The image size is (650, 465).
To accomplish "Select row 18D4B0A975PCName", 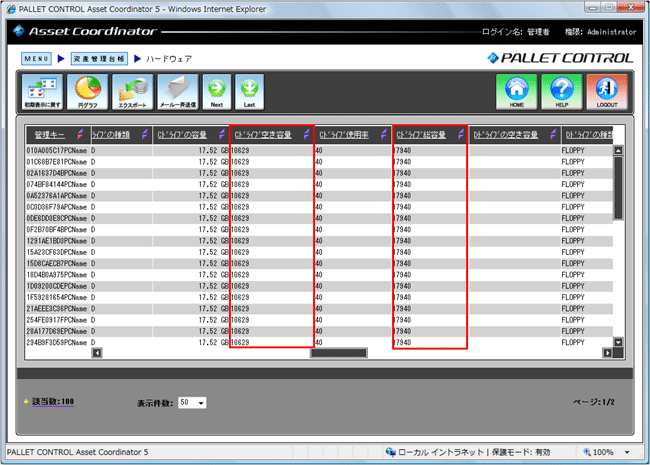I will tap(319, 275).
